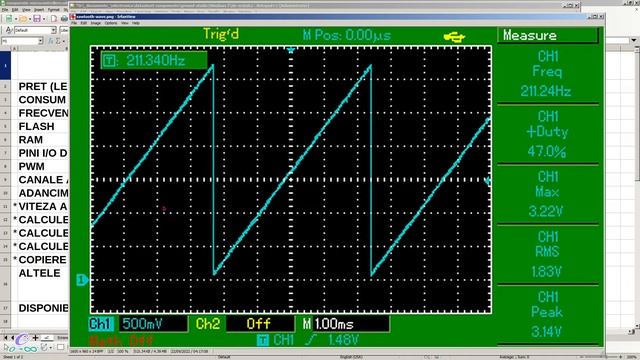Click the channel 1 ground marker on the scope image

(x=82, y=280)
